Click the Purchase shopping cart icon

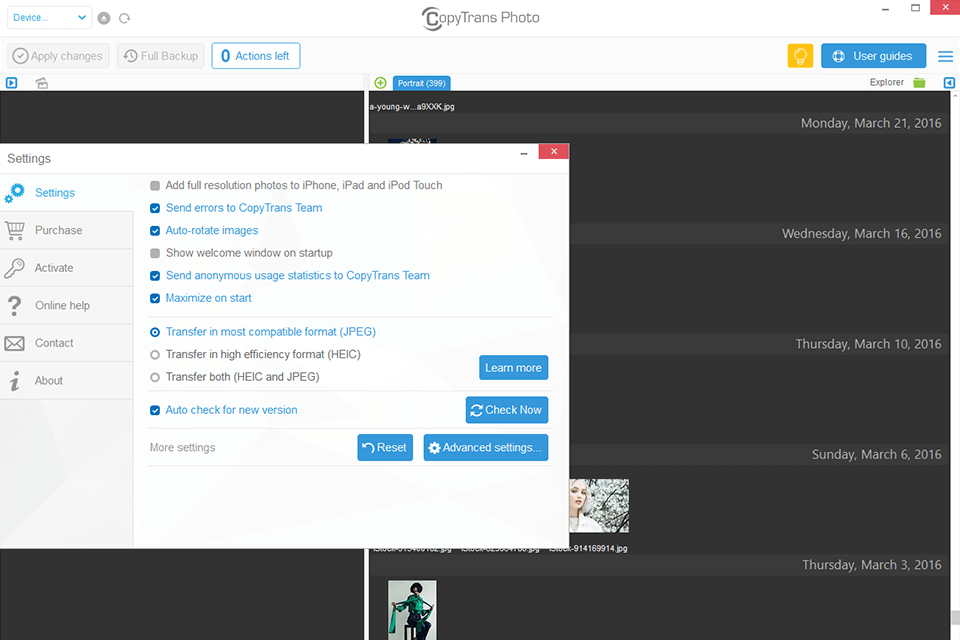coord(15,230)
